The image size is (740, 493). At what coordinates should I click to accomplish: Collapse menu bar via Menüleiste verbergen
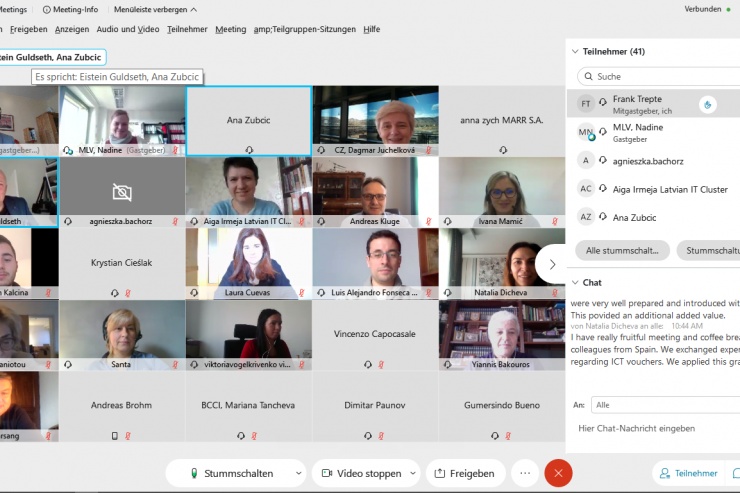[155, 9]
